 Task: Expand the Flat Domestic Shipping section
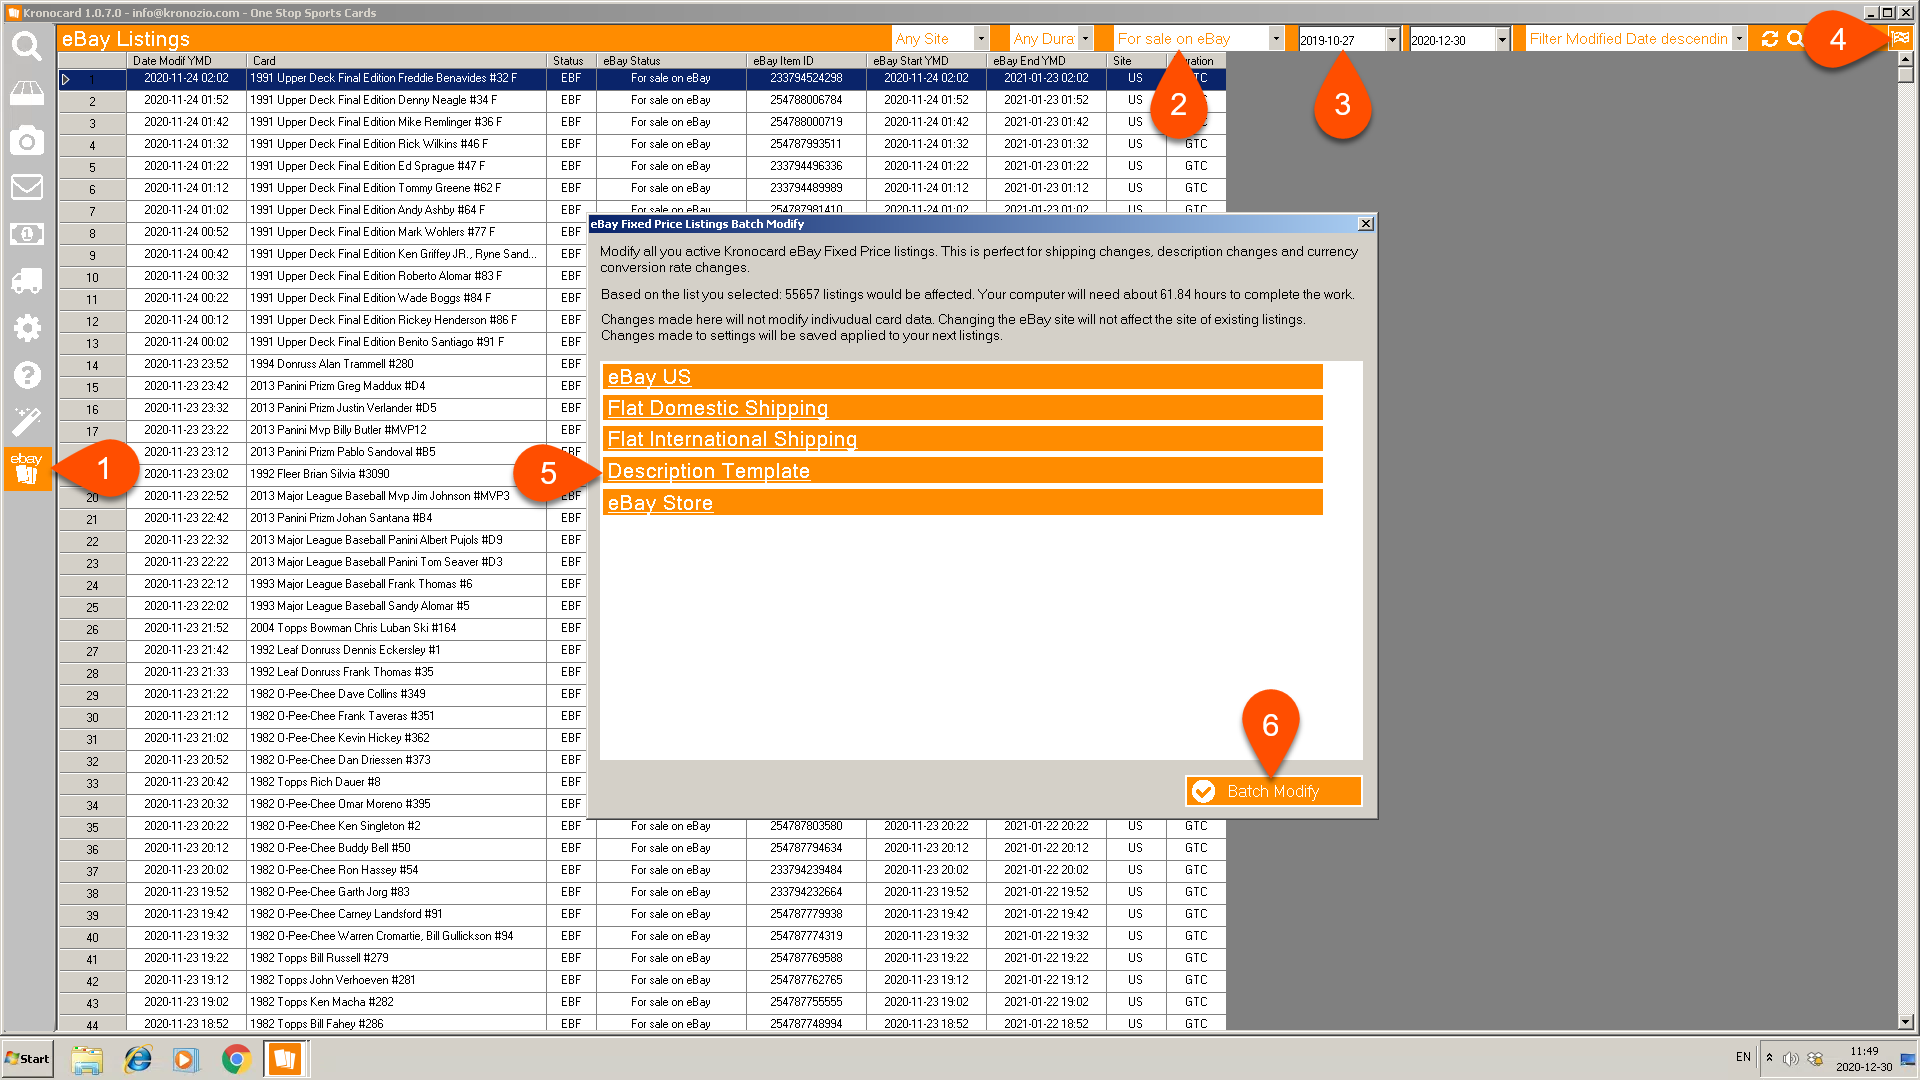(x=962, y=408)
